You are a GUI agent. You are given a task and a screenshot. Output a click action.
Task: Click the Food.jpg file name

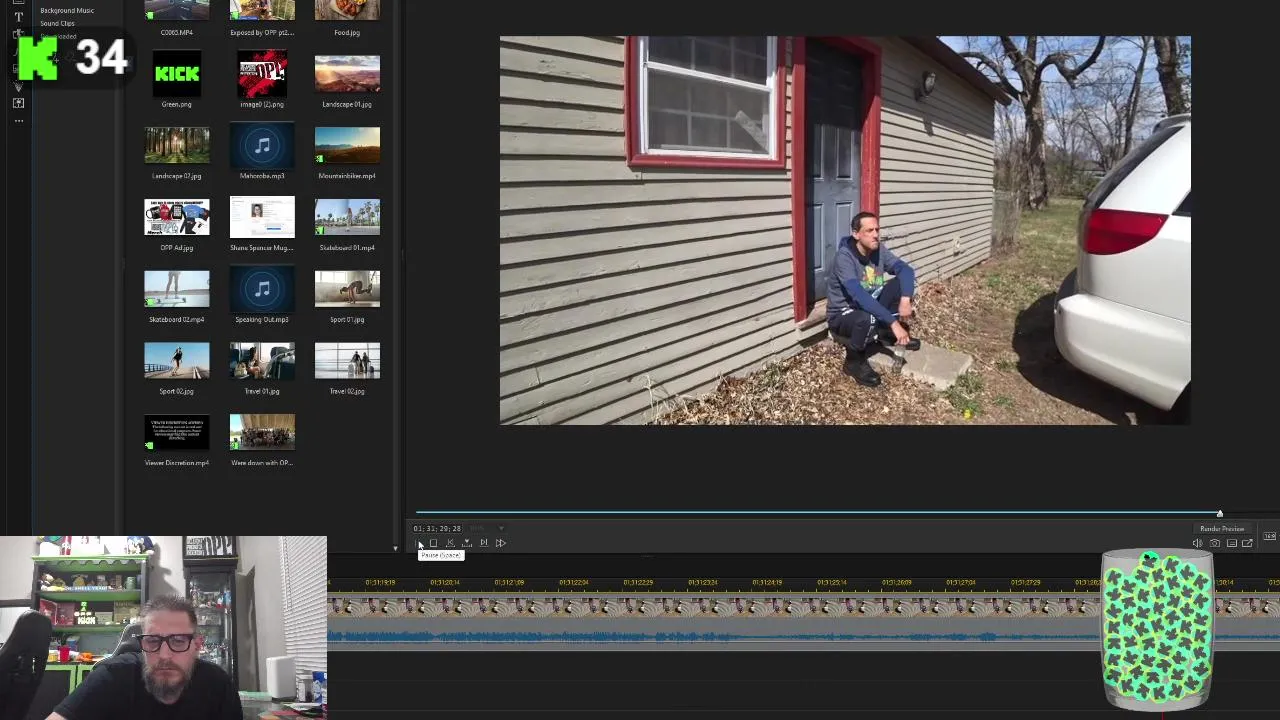[347, 32]
